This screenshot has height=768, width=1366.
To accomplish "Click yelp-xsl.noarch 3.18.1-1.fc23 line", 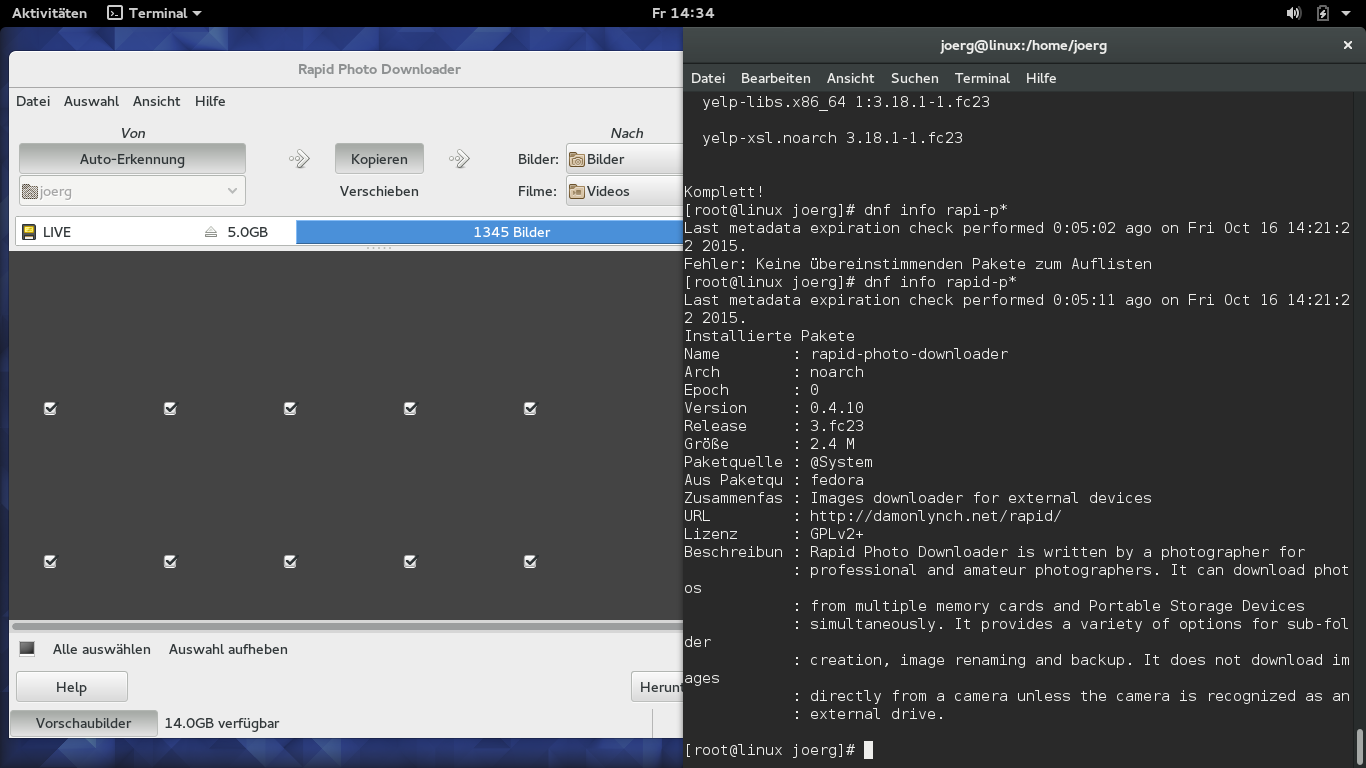I will tap(832, 138).
